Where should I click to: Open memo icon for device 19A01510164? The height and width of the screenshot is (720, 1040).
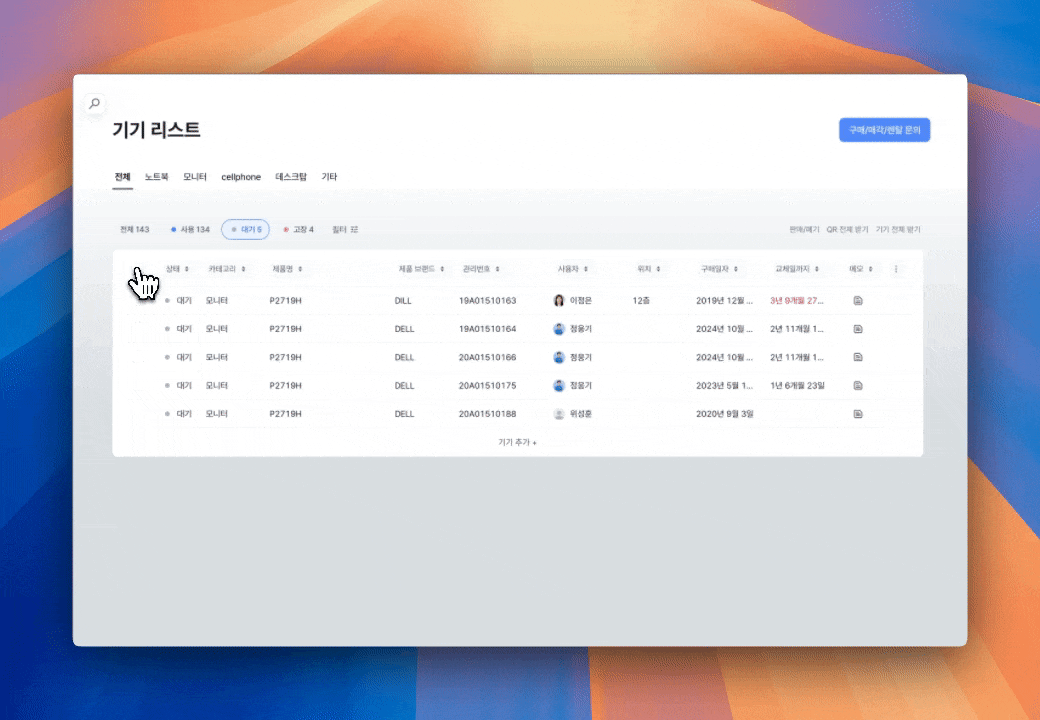(857, 329)
